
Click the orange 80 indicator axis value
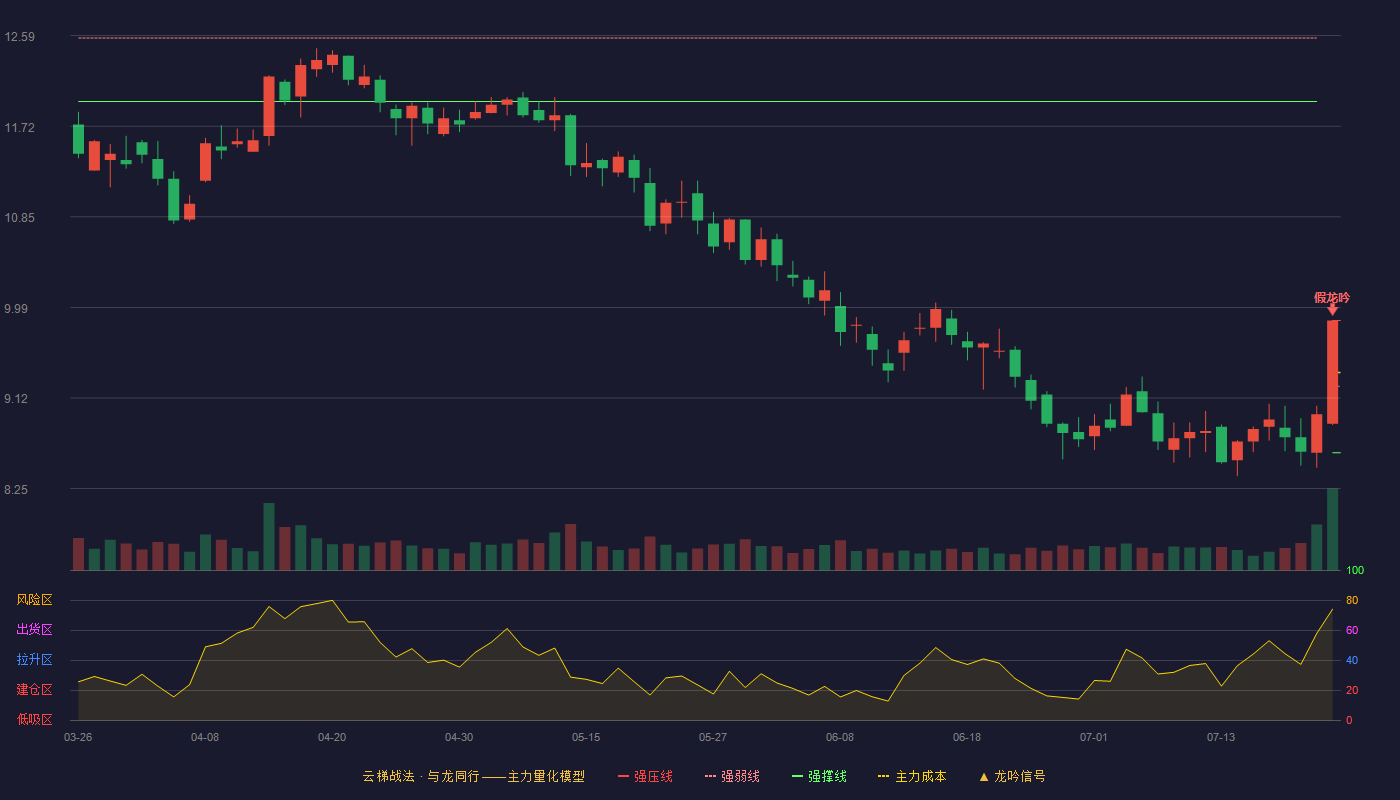point(1352,600)
